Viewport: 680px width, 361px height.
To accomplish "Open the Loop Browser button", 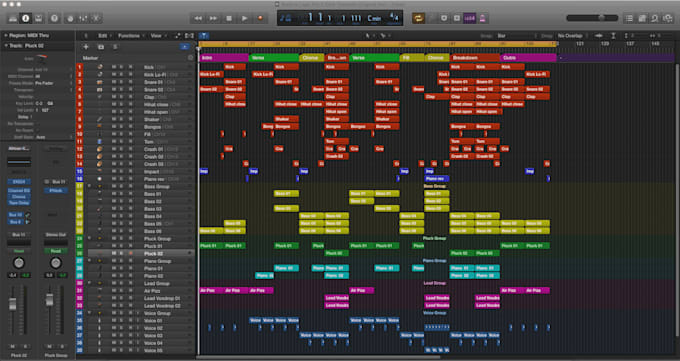I will pos(655,18).
